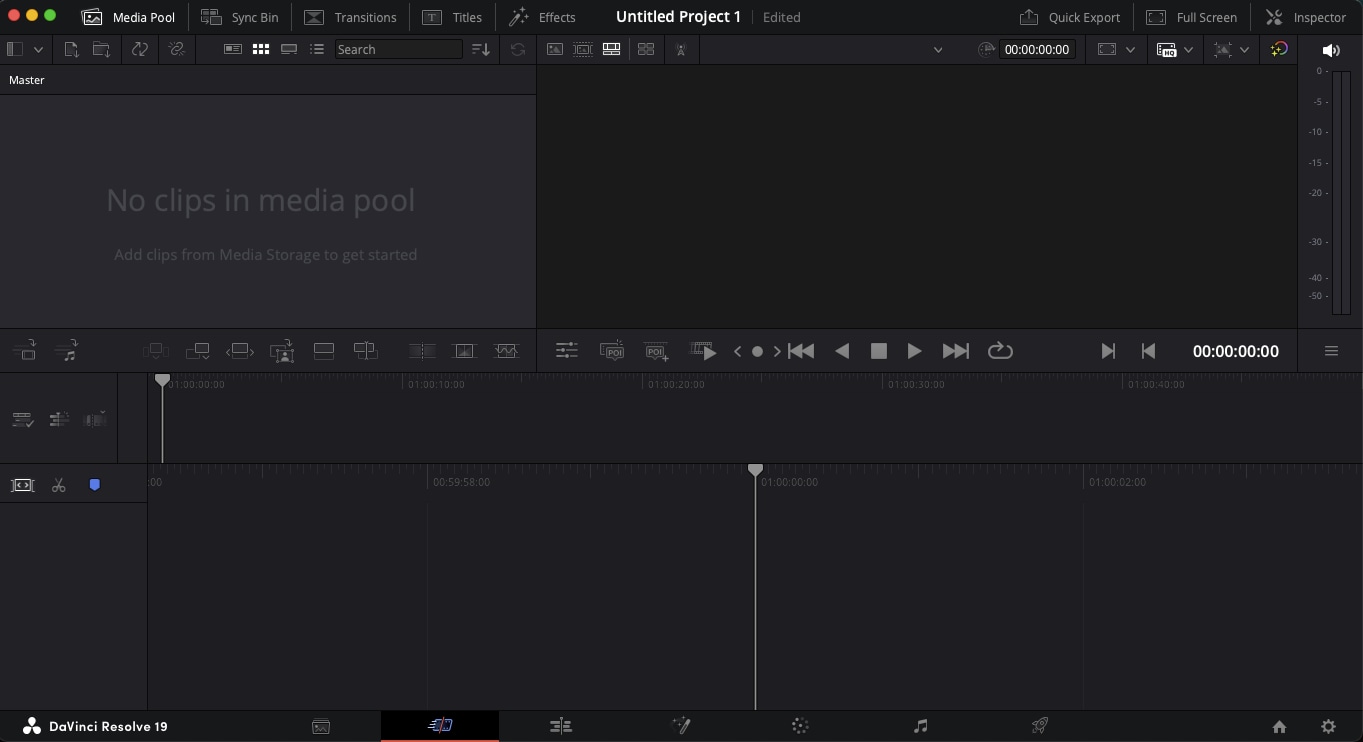Step to next frame with right chevron
The height and width of the screenshot is (742, 1363).
777,351
